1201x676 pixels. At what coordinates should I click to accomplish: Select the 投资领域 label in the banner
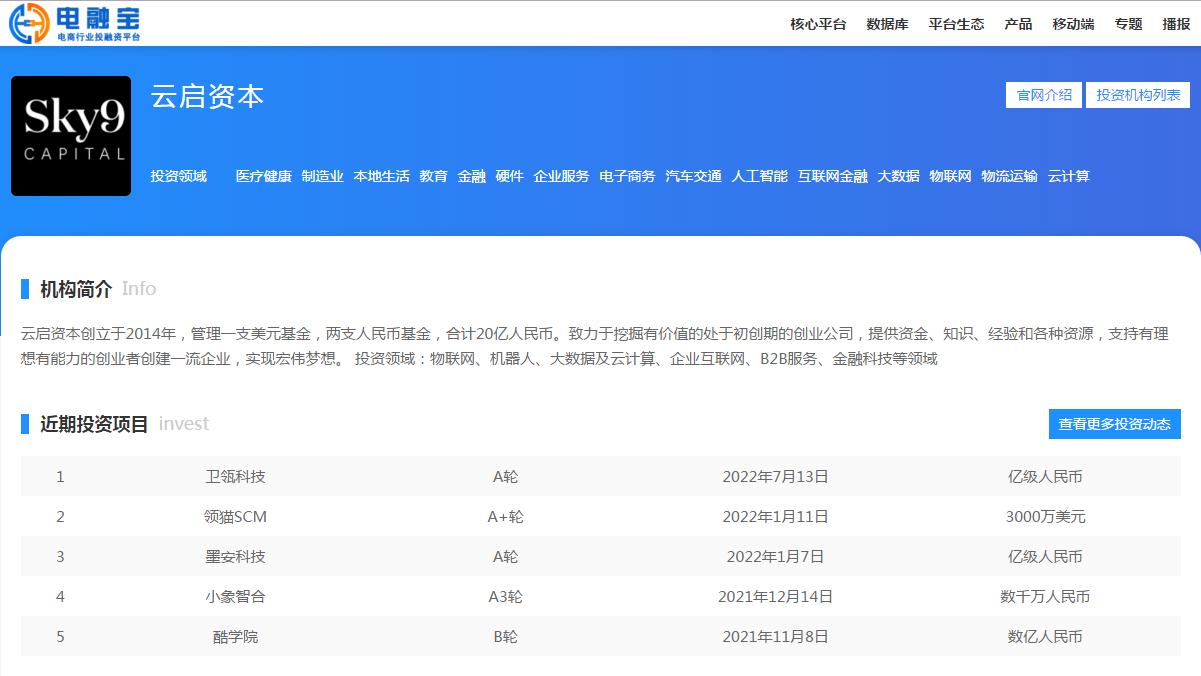[x=180, y=175]
